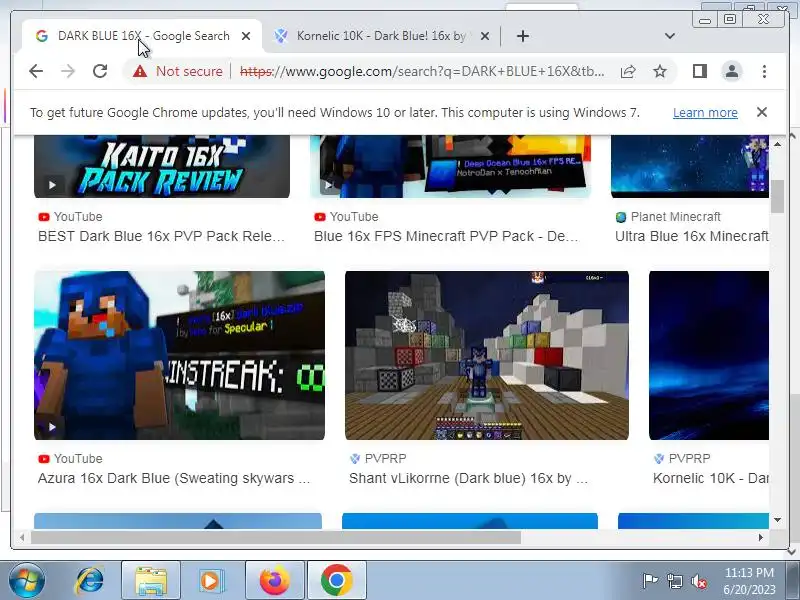The width and height of the screenshot is (800, 600).
Task: Close the DARK BLUE 16X Google Search tab
Action: (246, 36)
